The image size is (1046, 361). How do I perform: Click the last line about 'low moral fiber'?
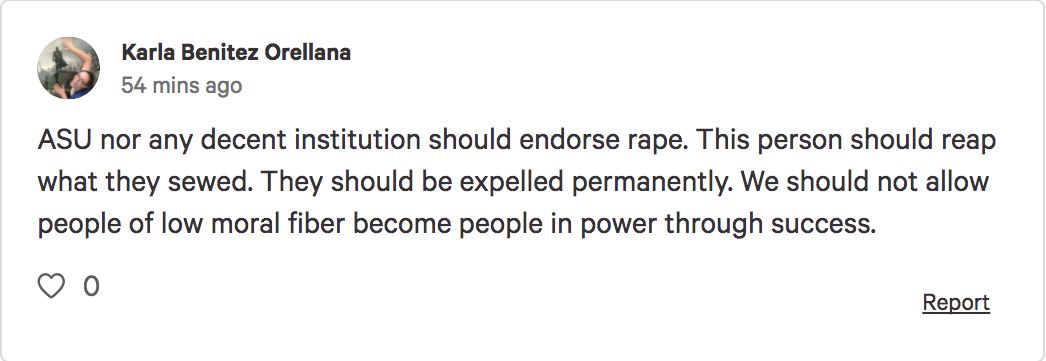pos(456,225)
